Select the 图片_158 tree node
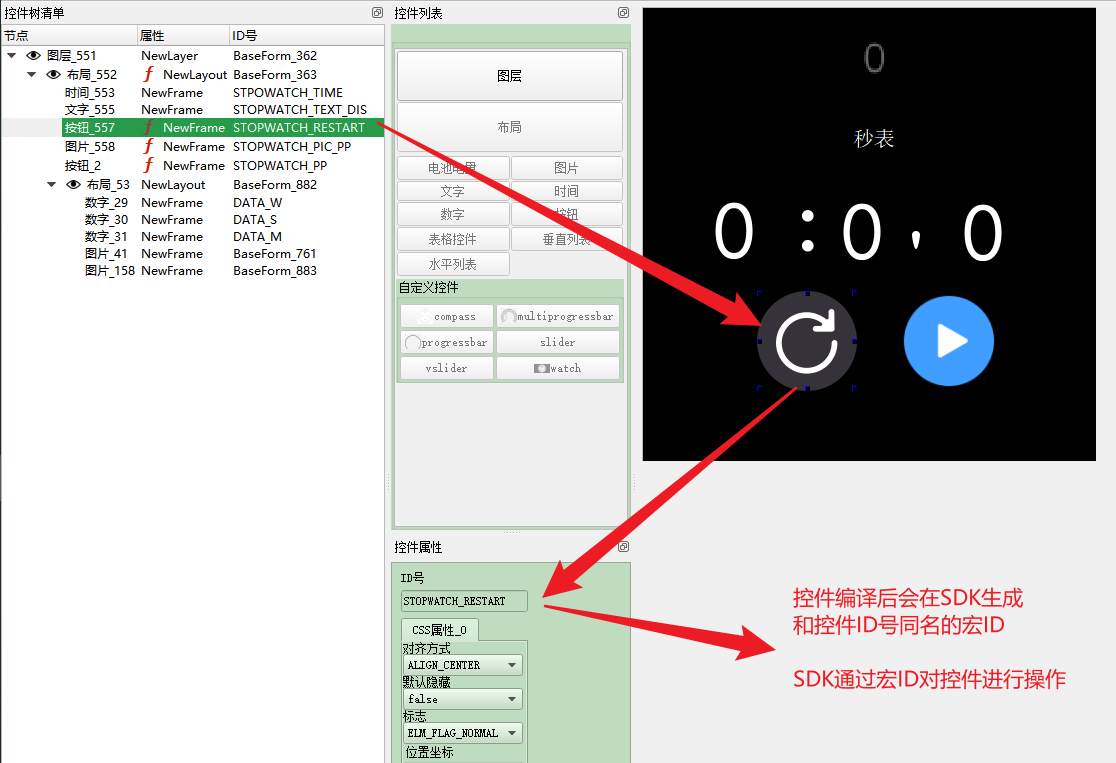This screenshot has width=1116, height=763. click(x=110, y=270)
